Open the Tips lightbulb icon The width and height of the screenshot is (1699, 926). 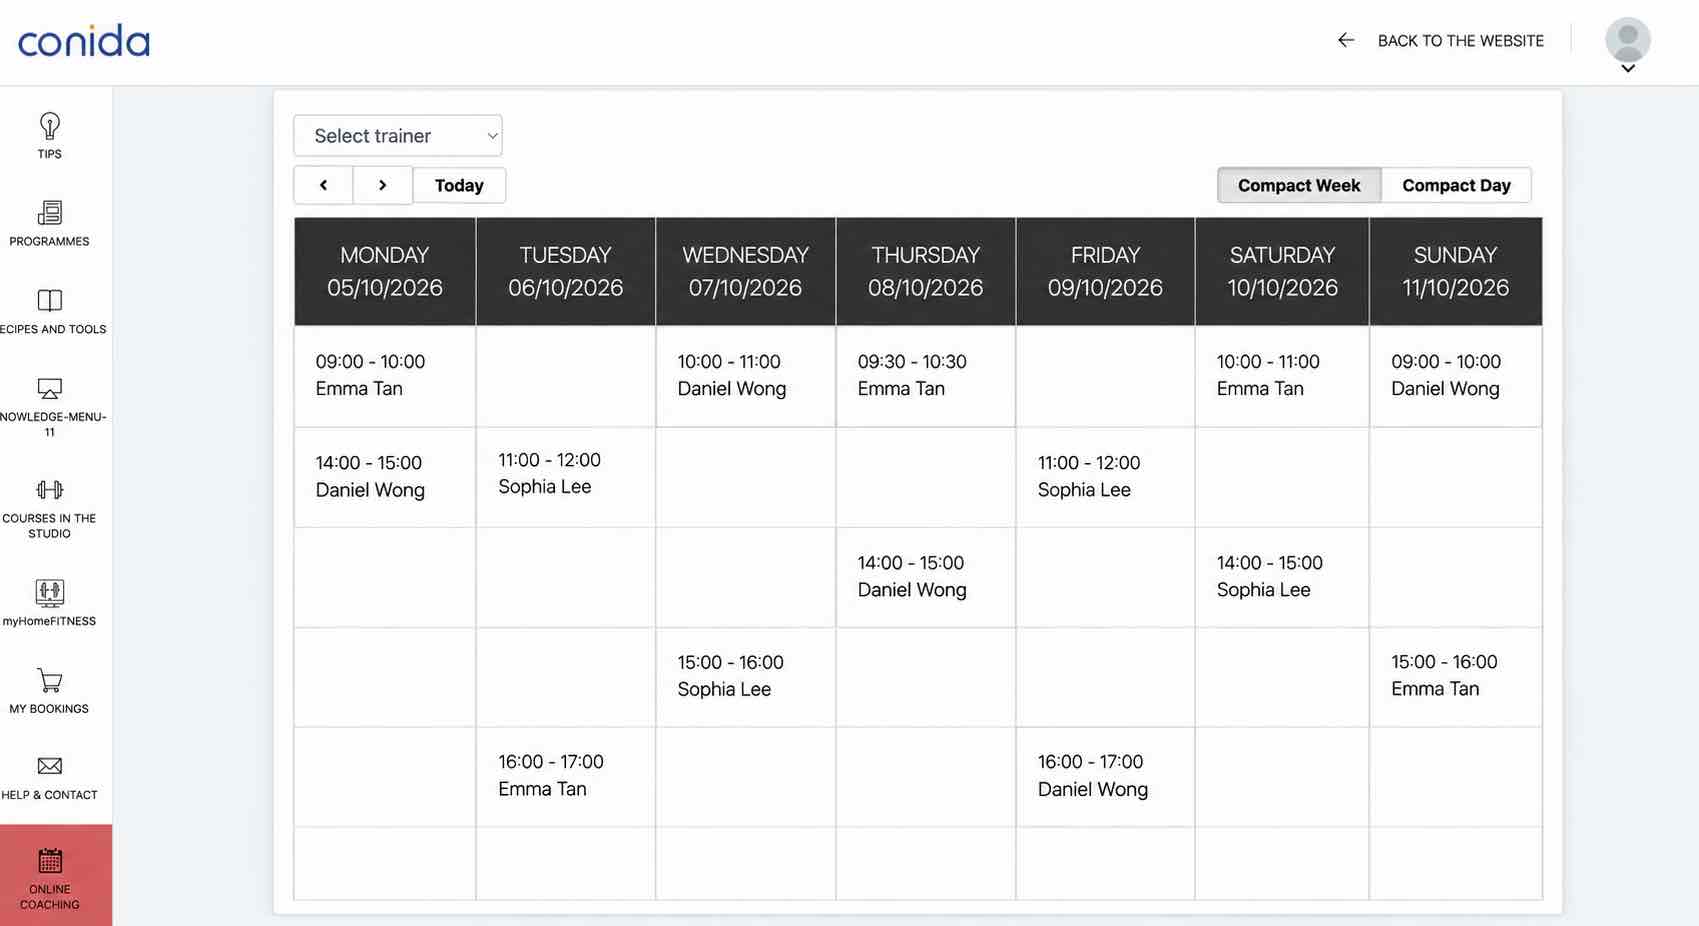point(49,126)
